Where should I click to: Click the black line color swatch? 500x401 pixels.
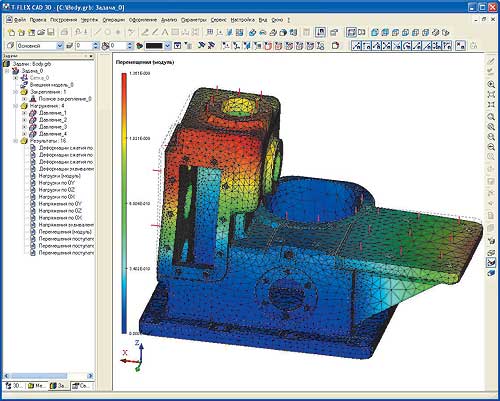tap(154, 46)
